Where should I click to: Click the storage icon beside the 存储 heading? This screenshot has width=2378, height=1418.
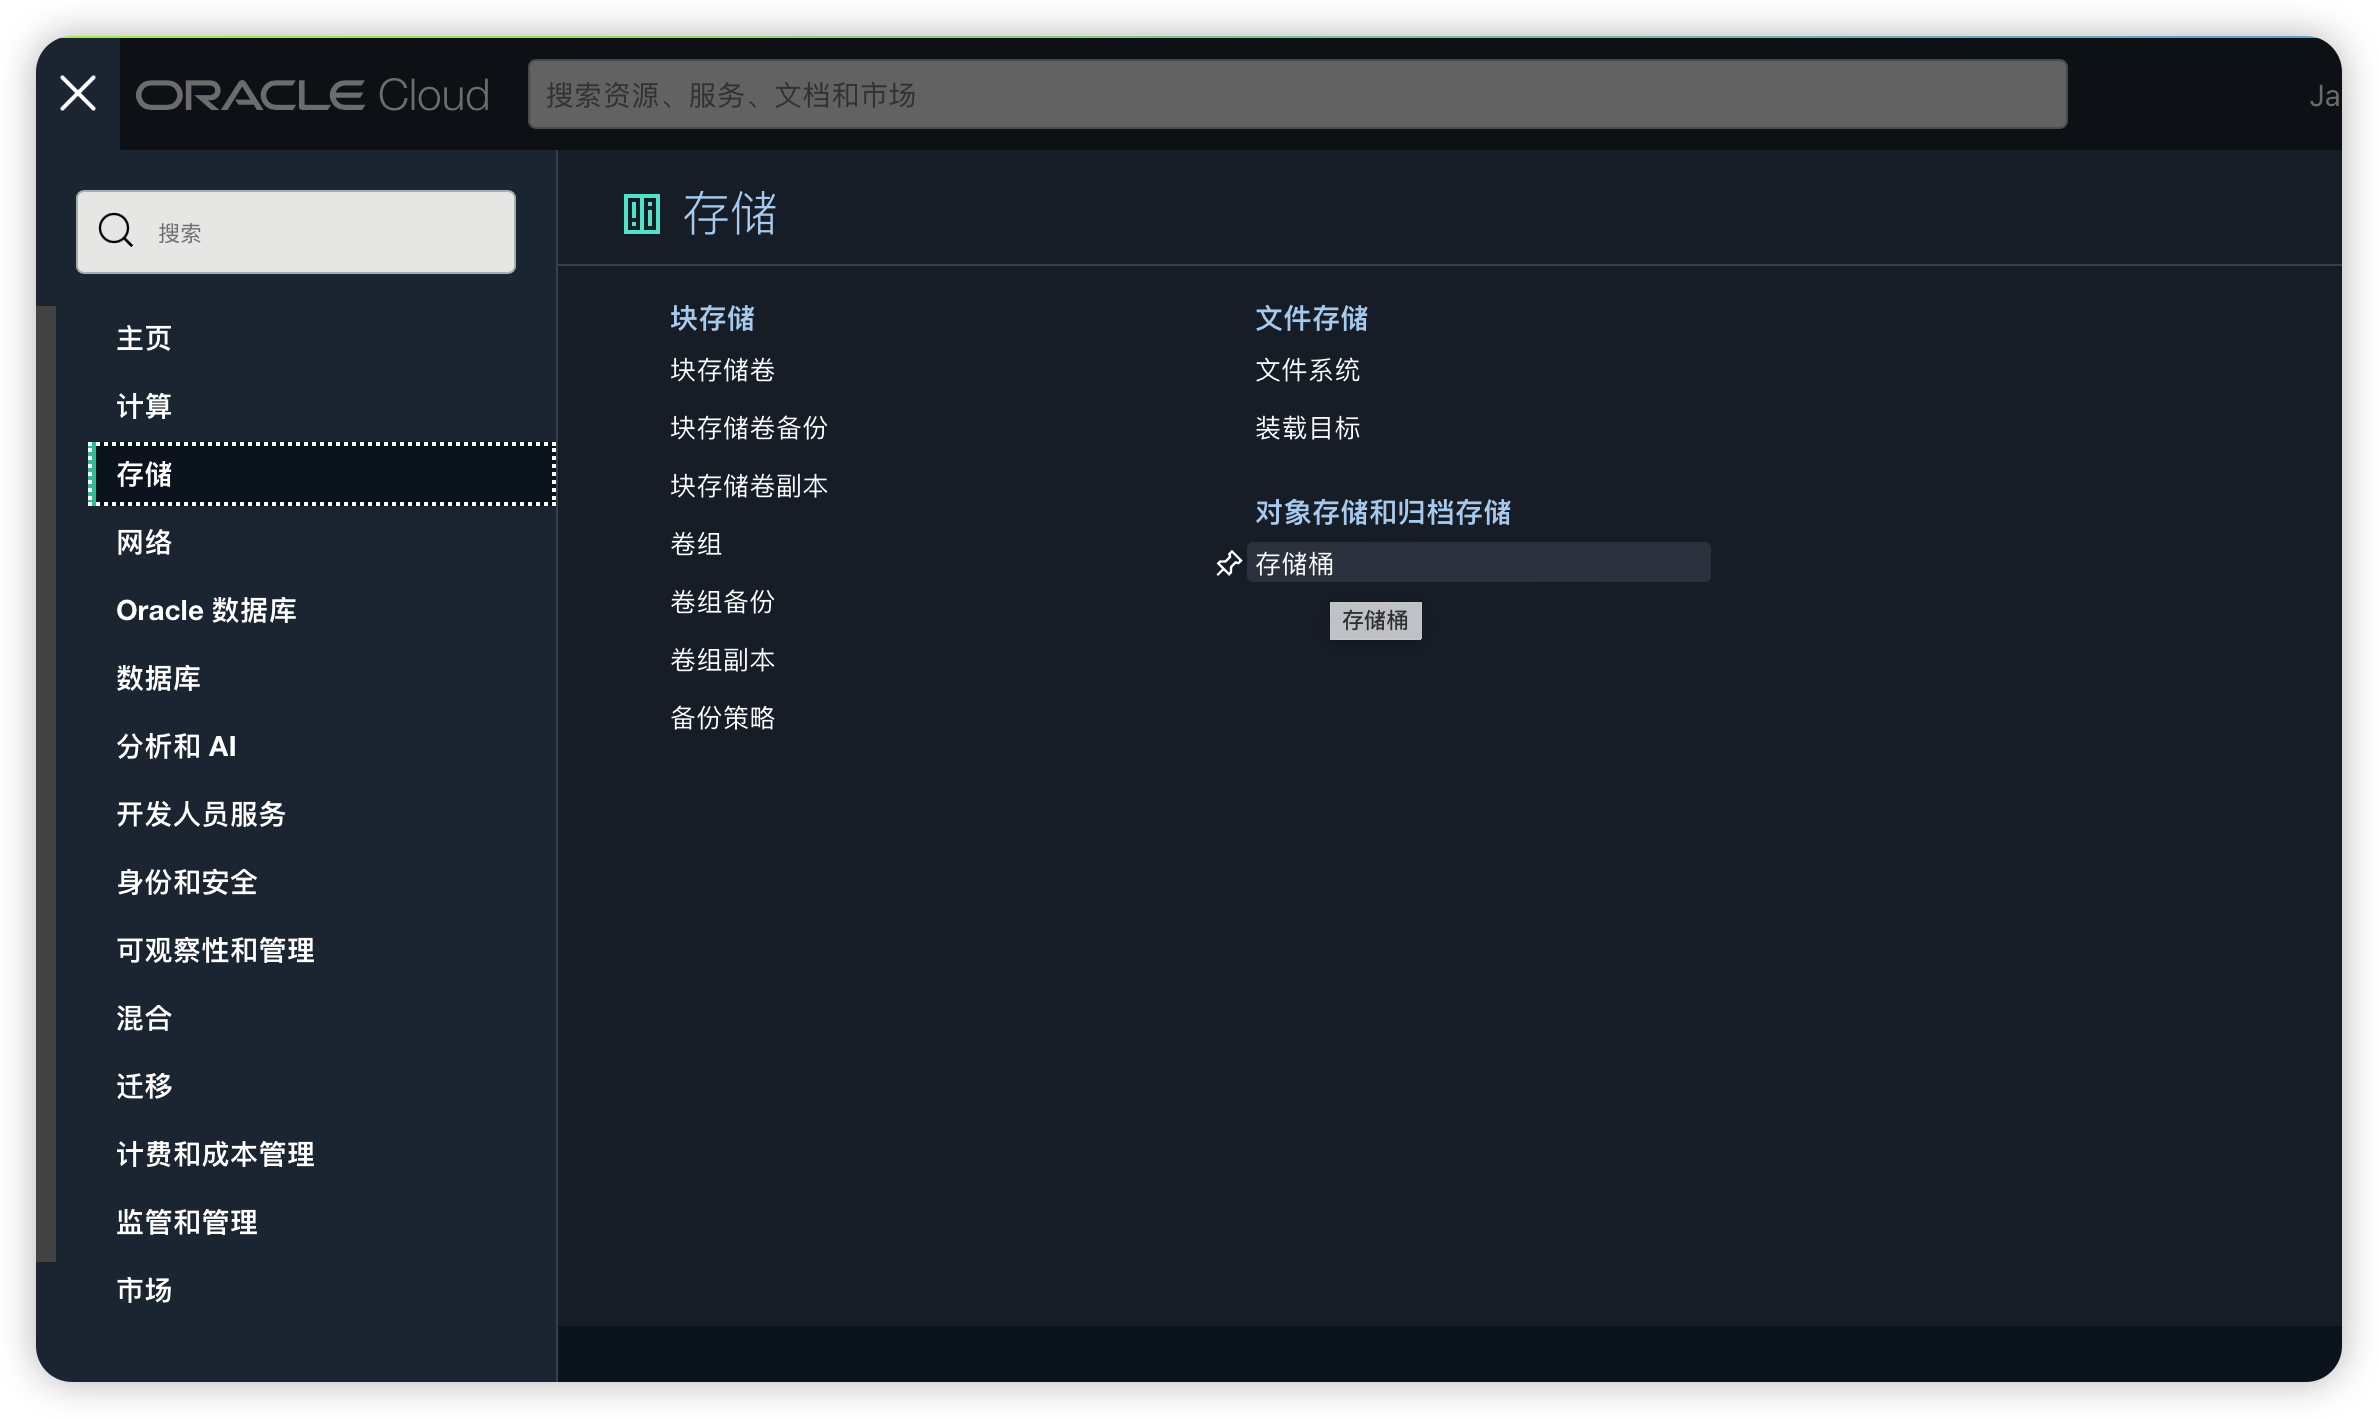click(640, 212)
